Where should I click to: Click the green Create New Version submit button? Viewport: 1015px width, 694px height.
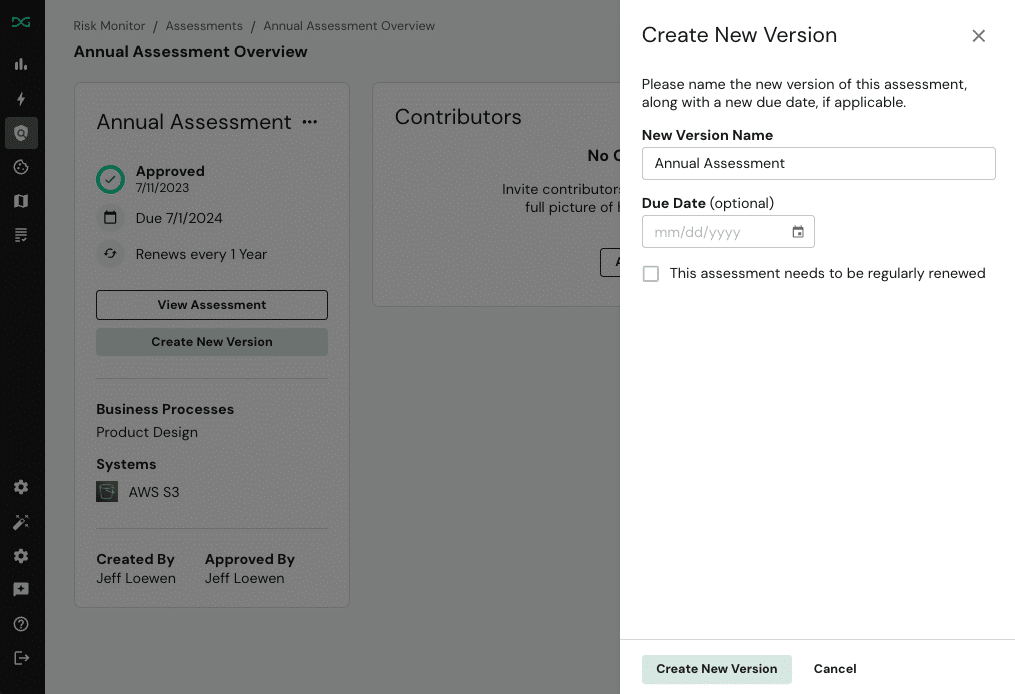(x=716, y=669)
